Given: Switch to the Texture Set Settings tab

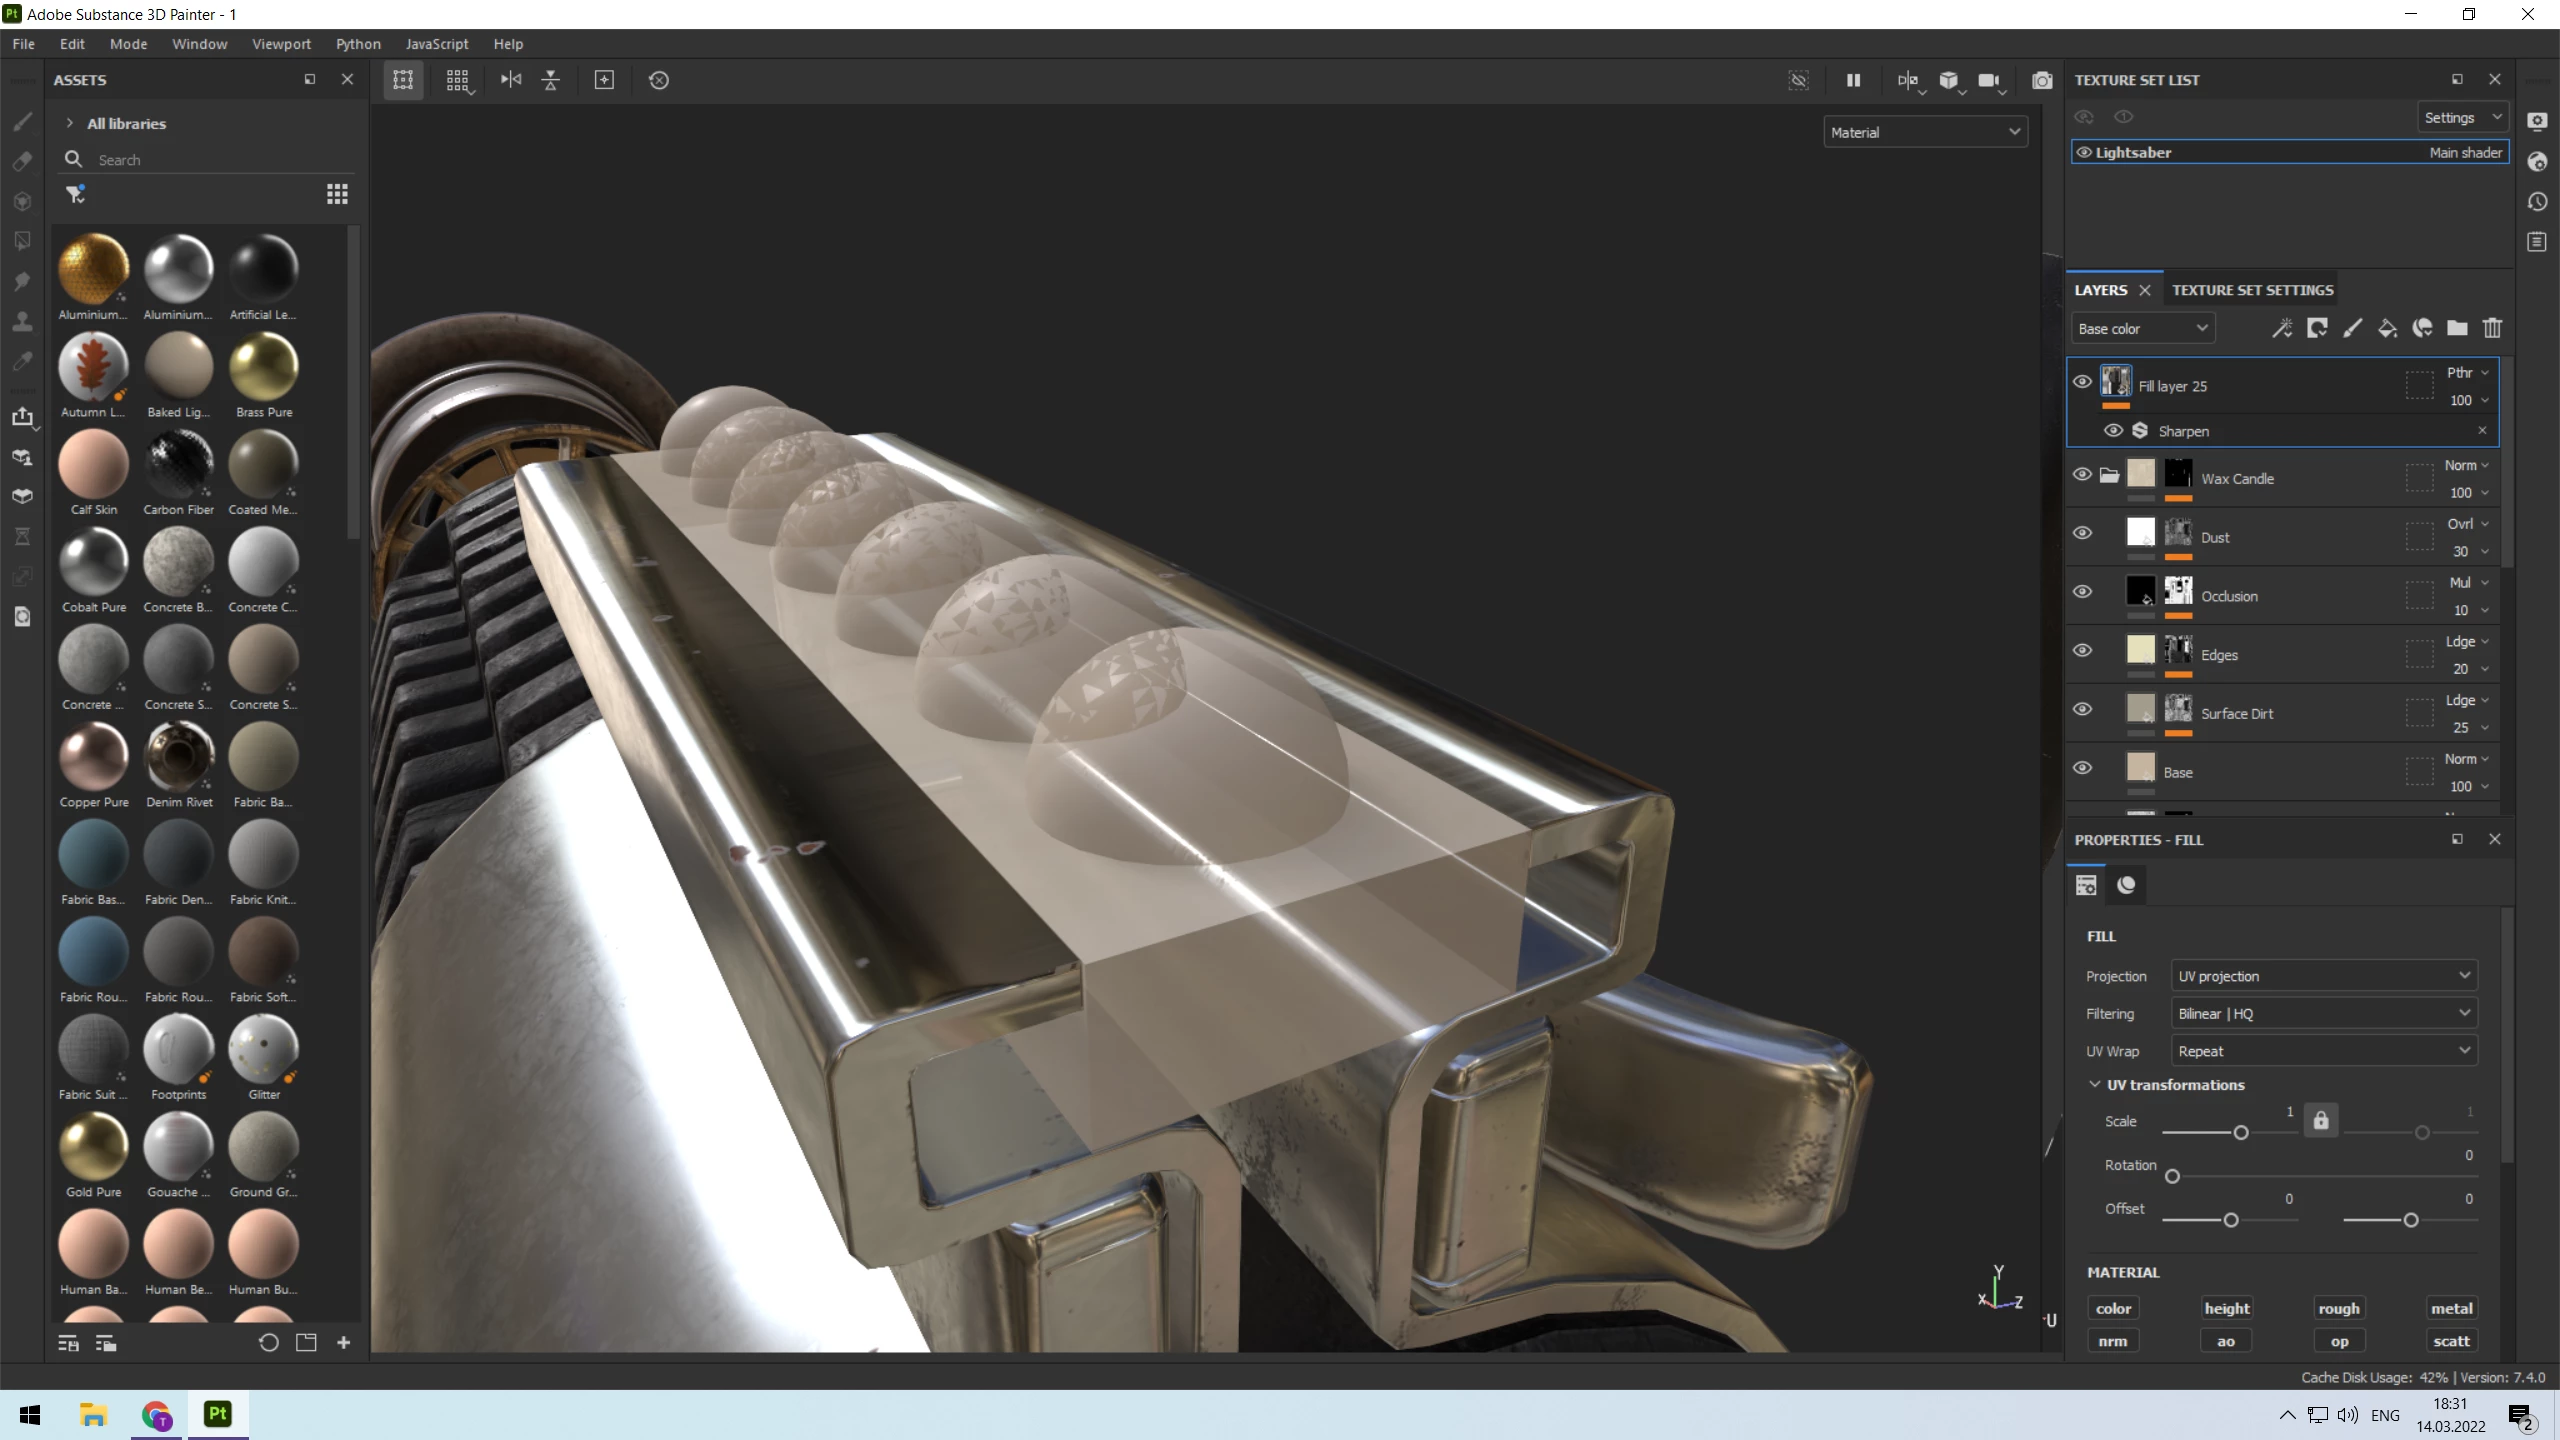Looking at the screenshot, I should coord(2252,290).
